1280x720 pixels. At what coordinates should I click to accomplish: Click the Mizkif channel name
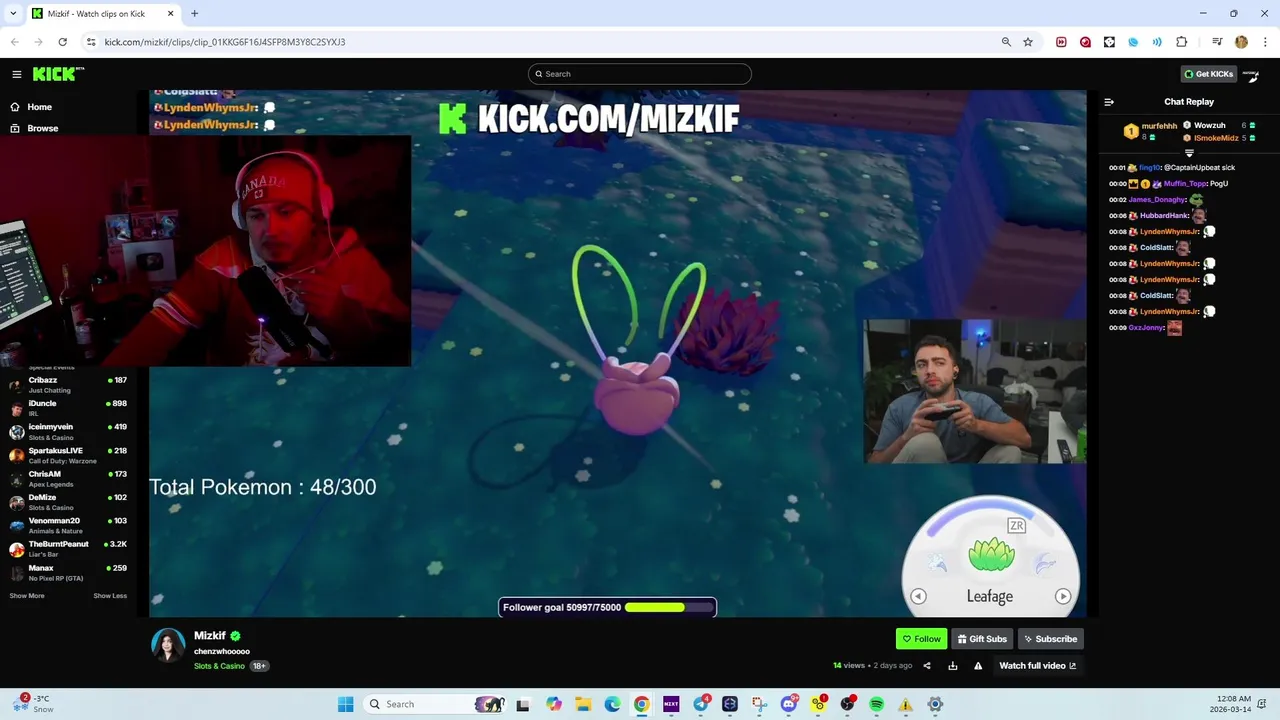[209, 636]
